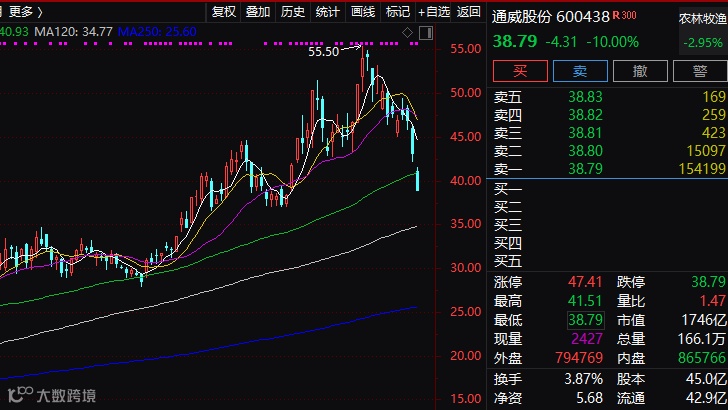
Task: Click the 撤 cancel order button
Action: pos(640,71)
